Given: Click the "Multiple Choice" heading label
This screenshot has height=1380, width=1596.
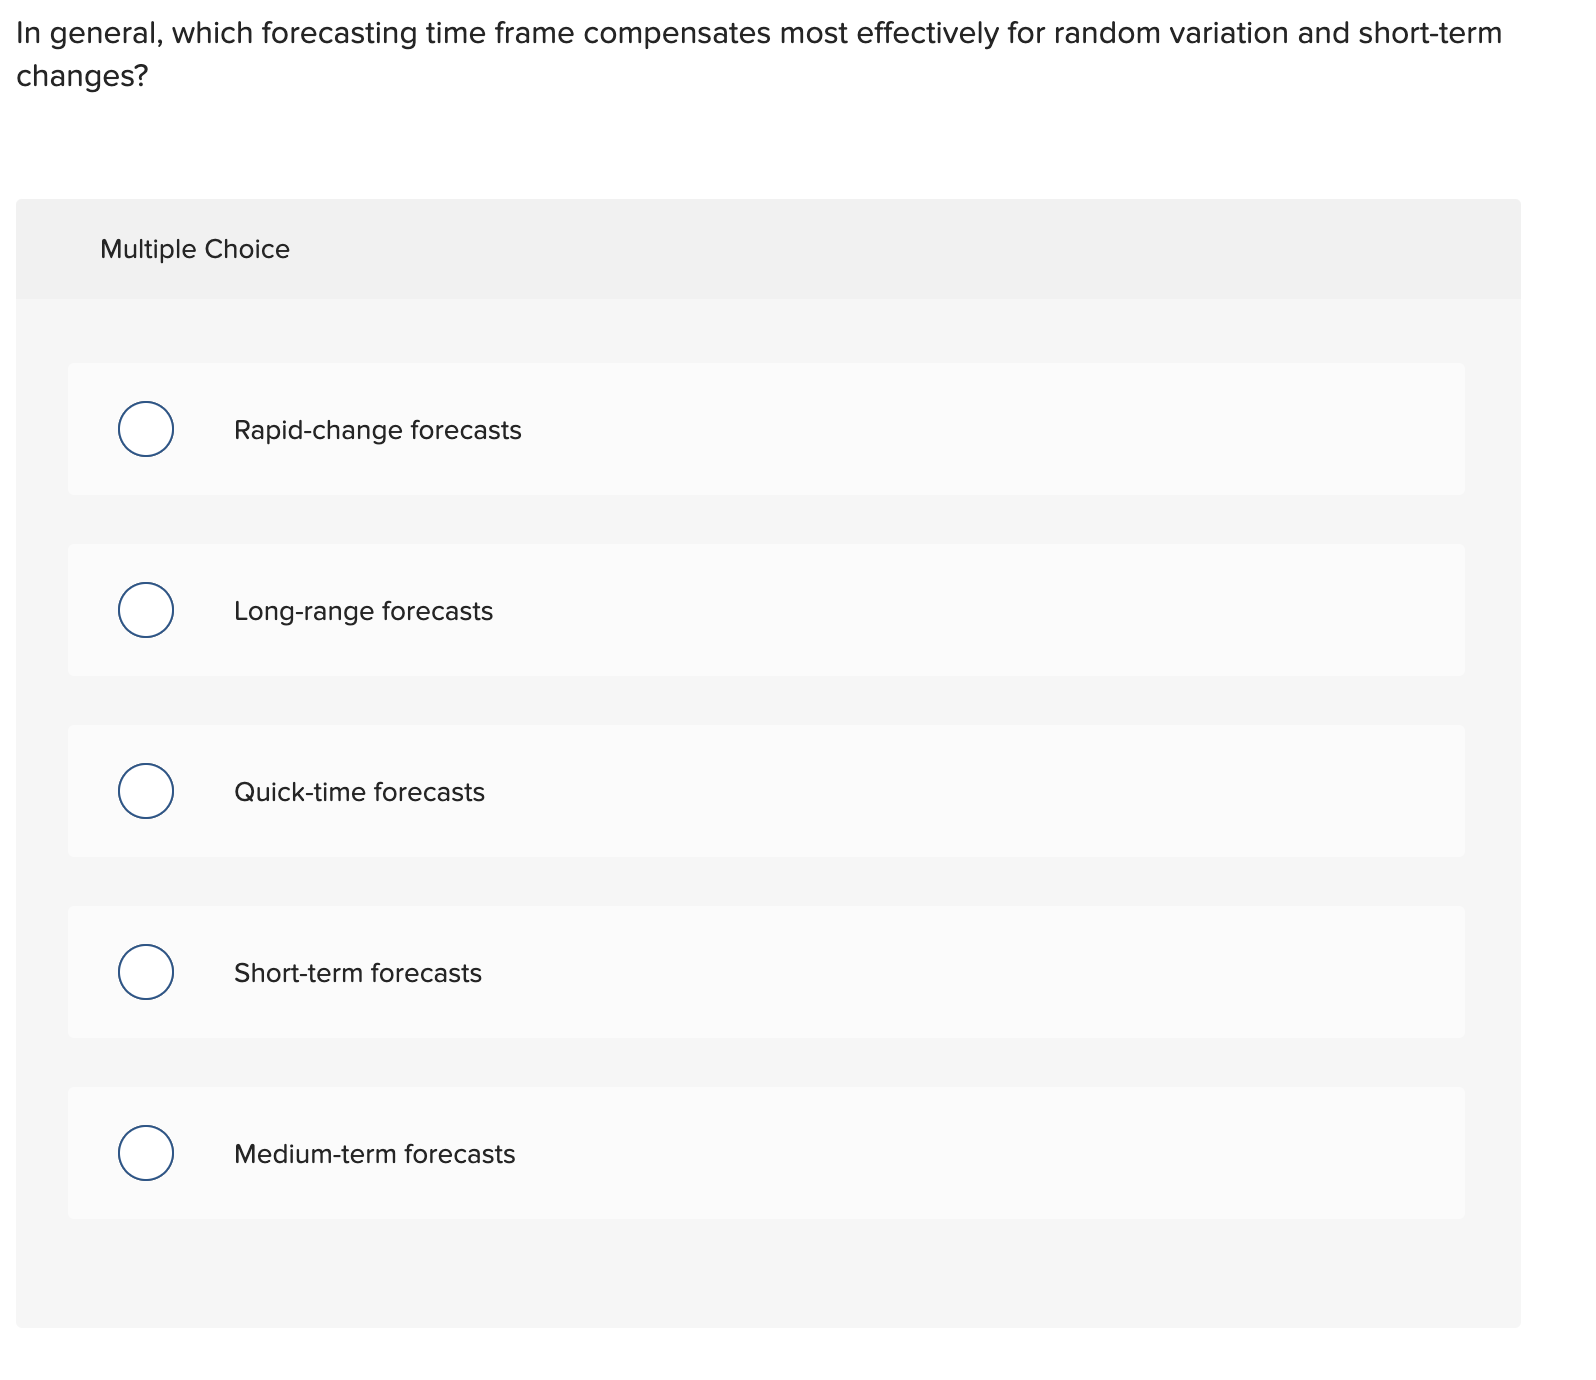Looking at the screenshot, I should 195,249.
